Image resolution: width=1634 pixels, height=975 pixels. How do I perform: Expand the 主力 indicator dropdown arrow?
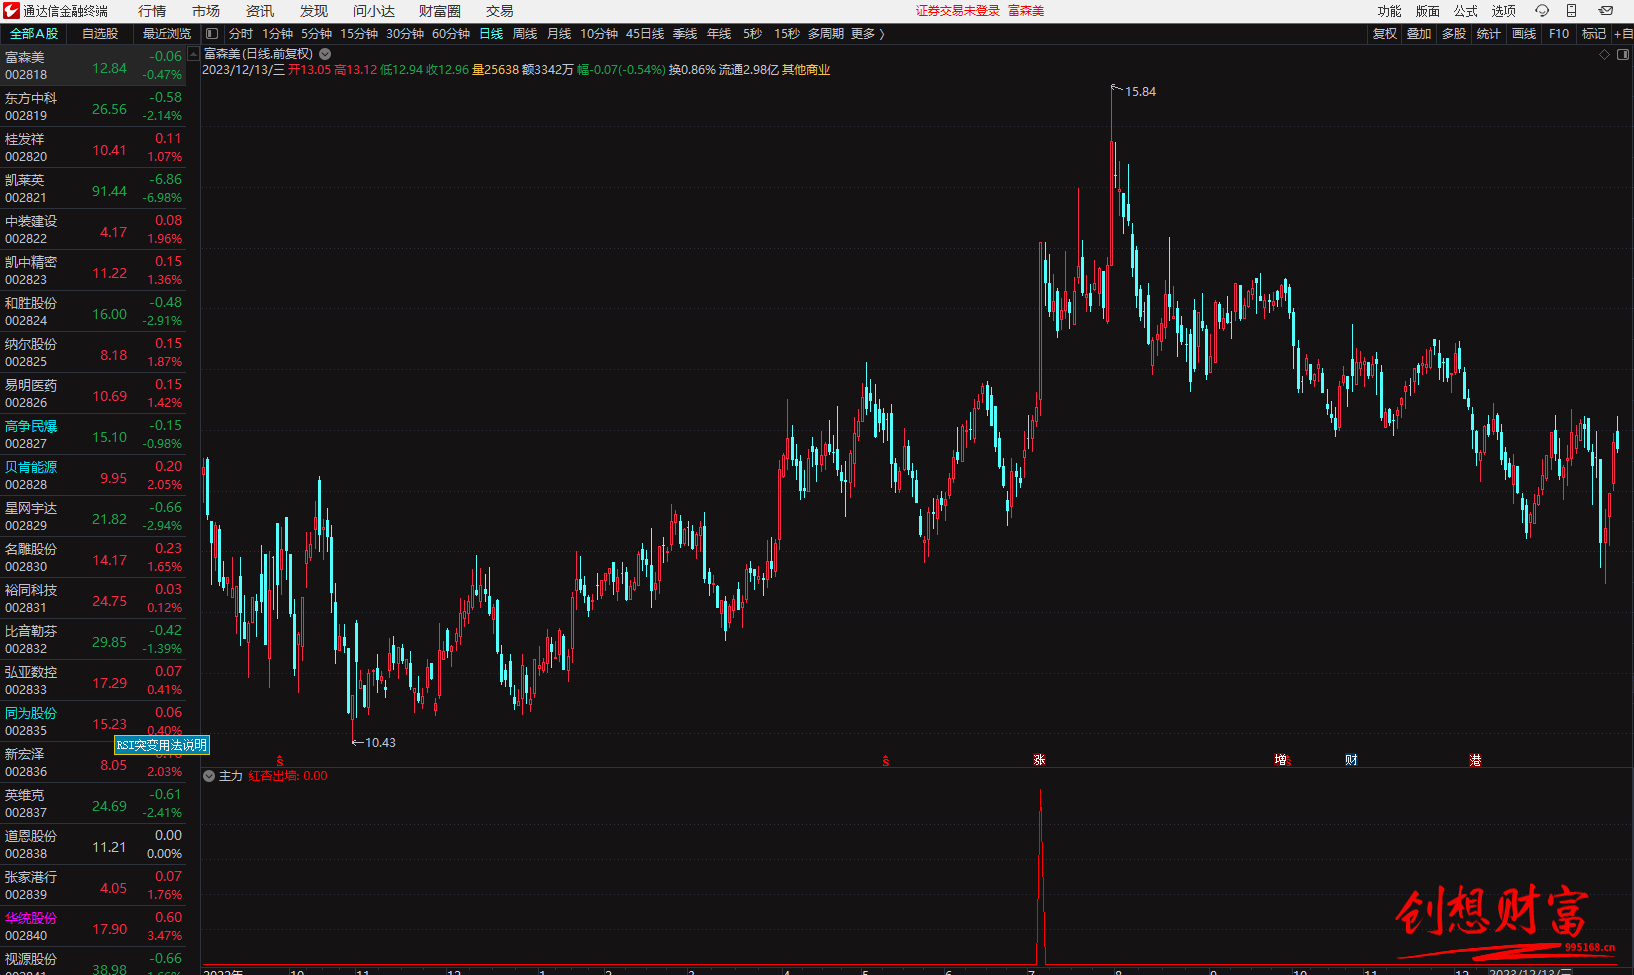coord(209,776)
